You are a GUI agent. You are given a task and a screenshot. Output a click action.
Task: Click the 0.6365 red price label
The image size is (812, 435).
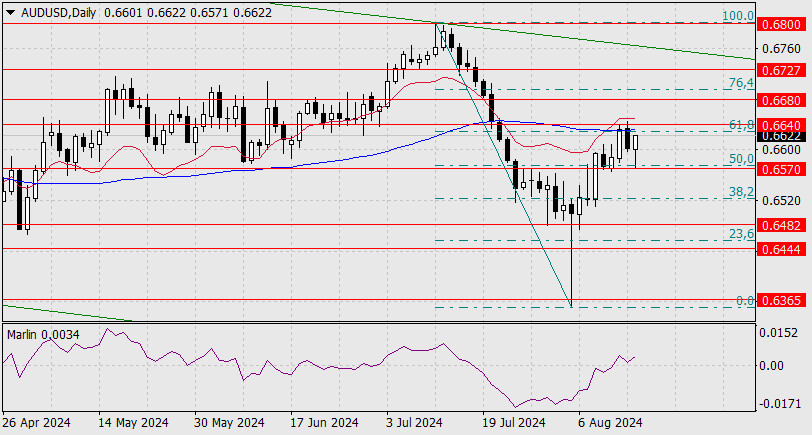click(x=782, y=300)
